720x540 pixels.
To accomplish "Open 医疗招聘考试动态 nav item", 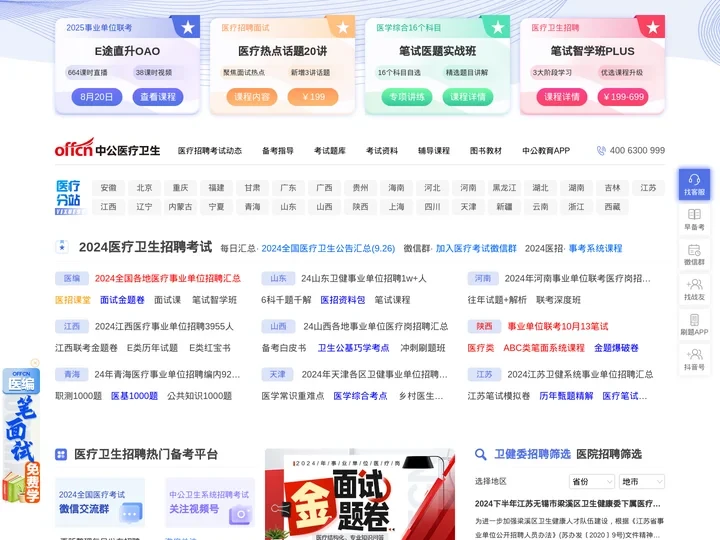I will click(210, 151).
